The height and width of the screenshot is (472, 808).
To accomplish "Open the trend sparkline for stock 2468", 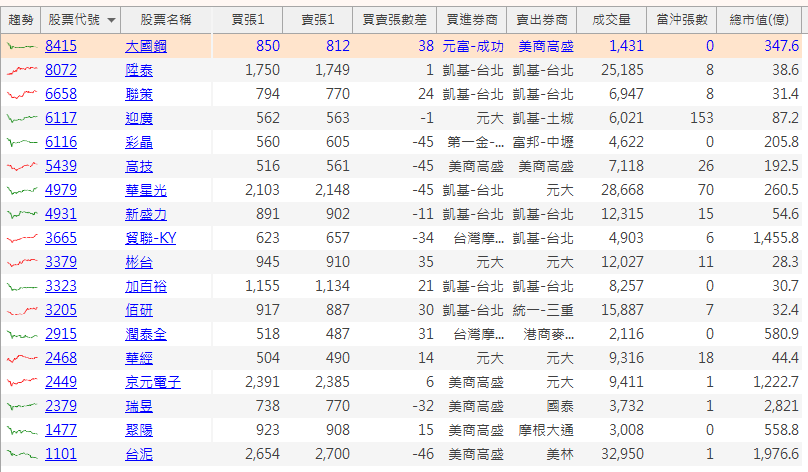I will [x=22, y=359].
